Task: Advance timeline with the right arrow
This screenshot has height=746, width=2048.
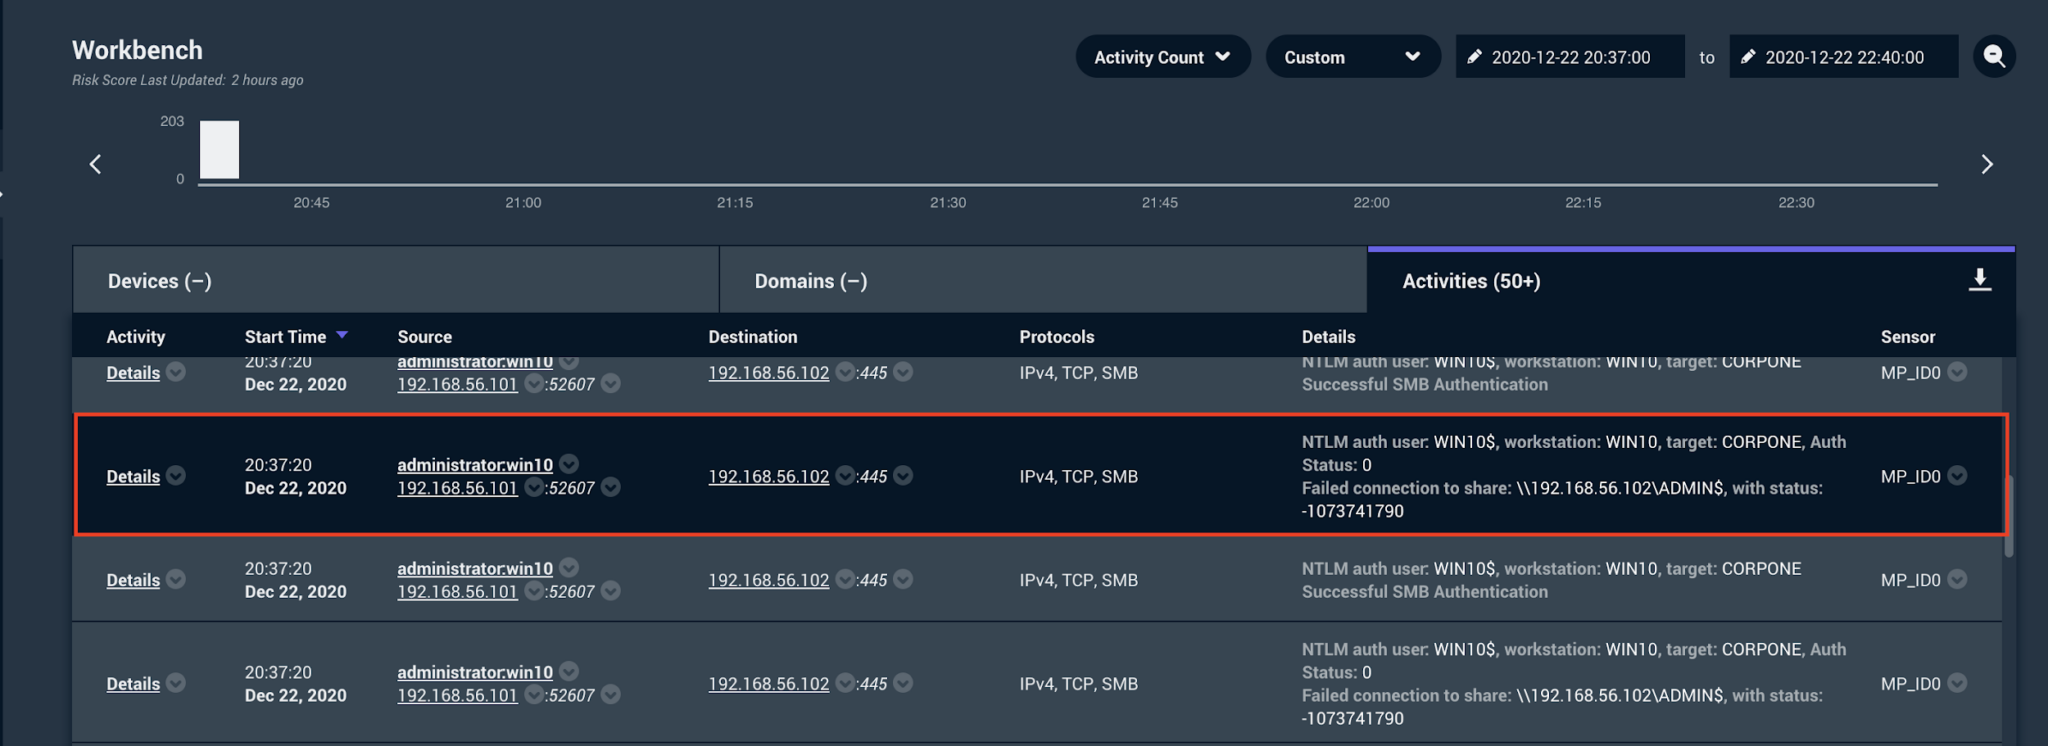Action: click(x=1986, y=164)
